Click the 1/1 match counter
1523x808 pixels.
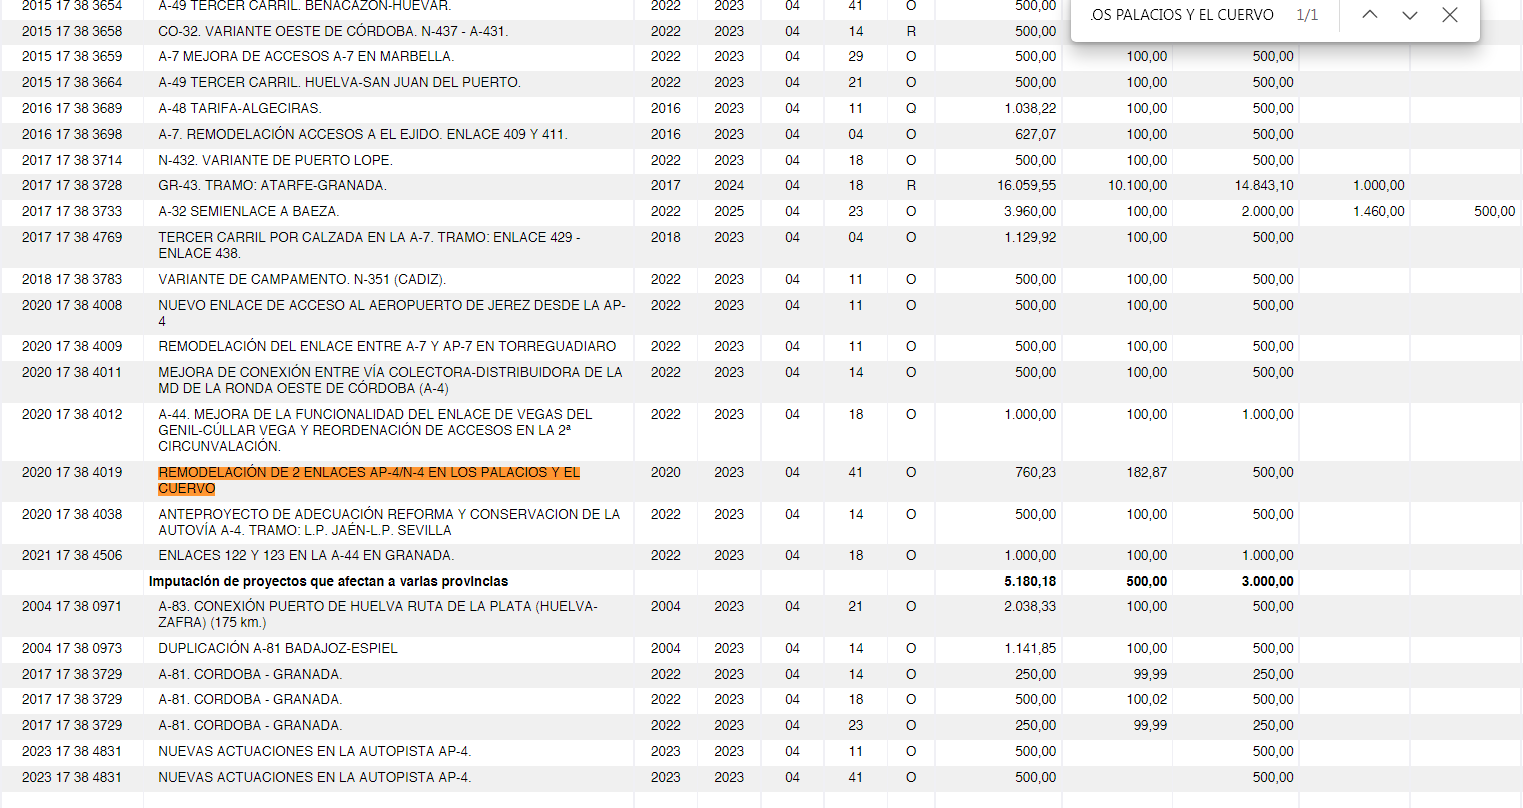1307,15
